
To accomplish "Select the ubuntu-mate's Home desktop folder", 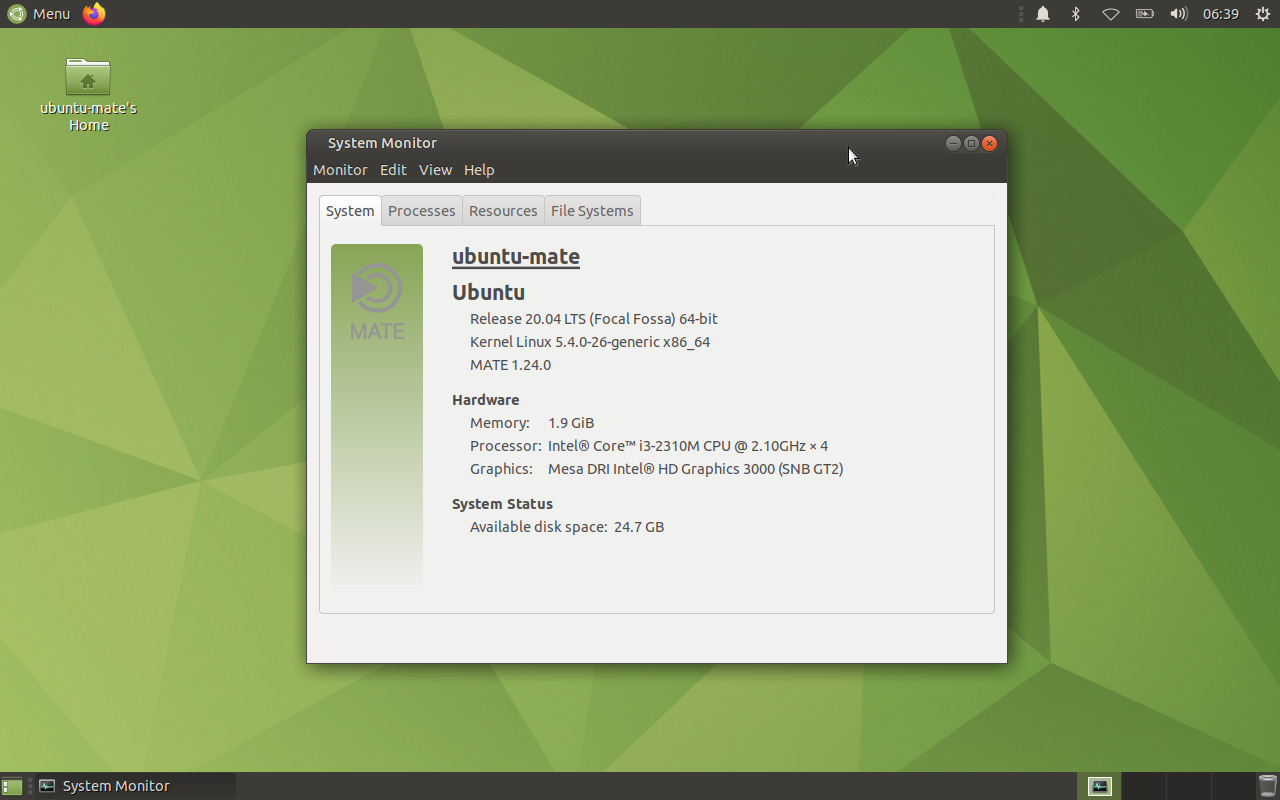I will coord(88,95).
